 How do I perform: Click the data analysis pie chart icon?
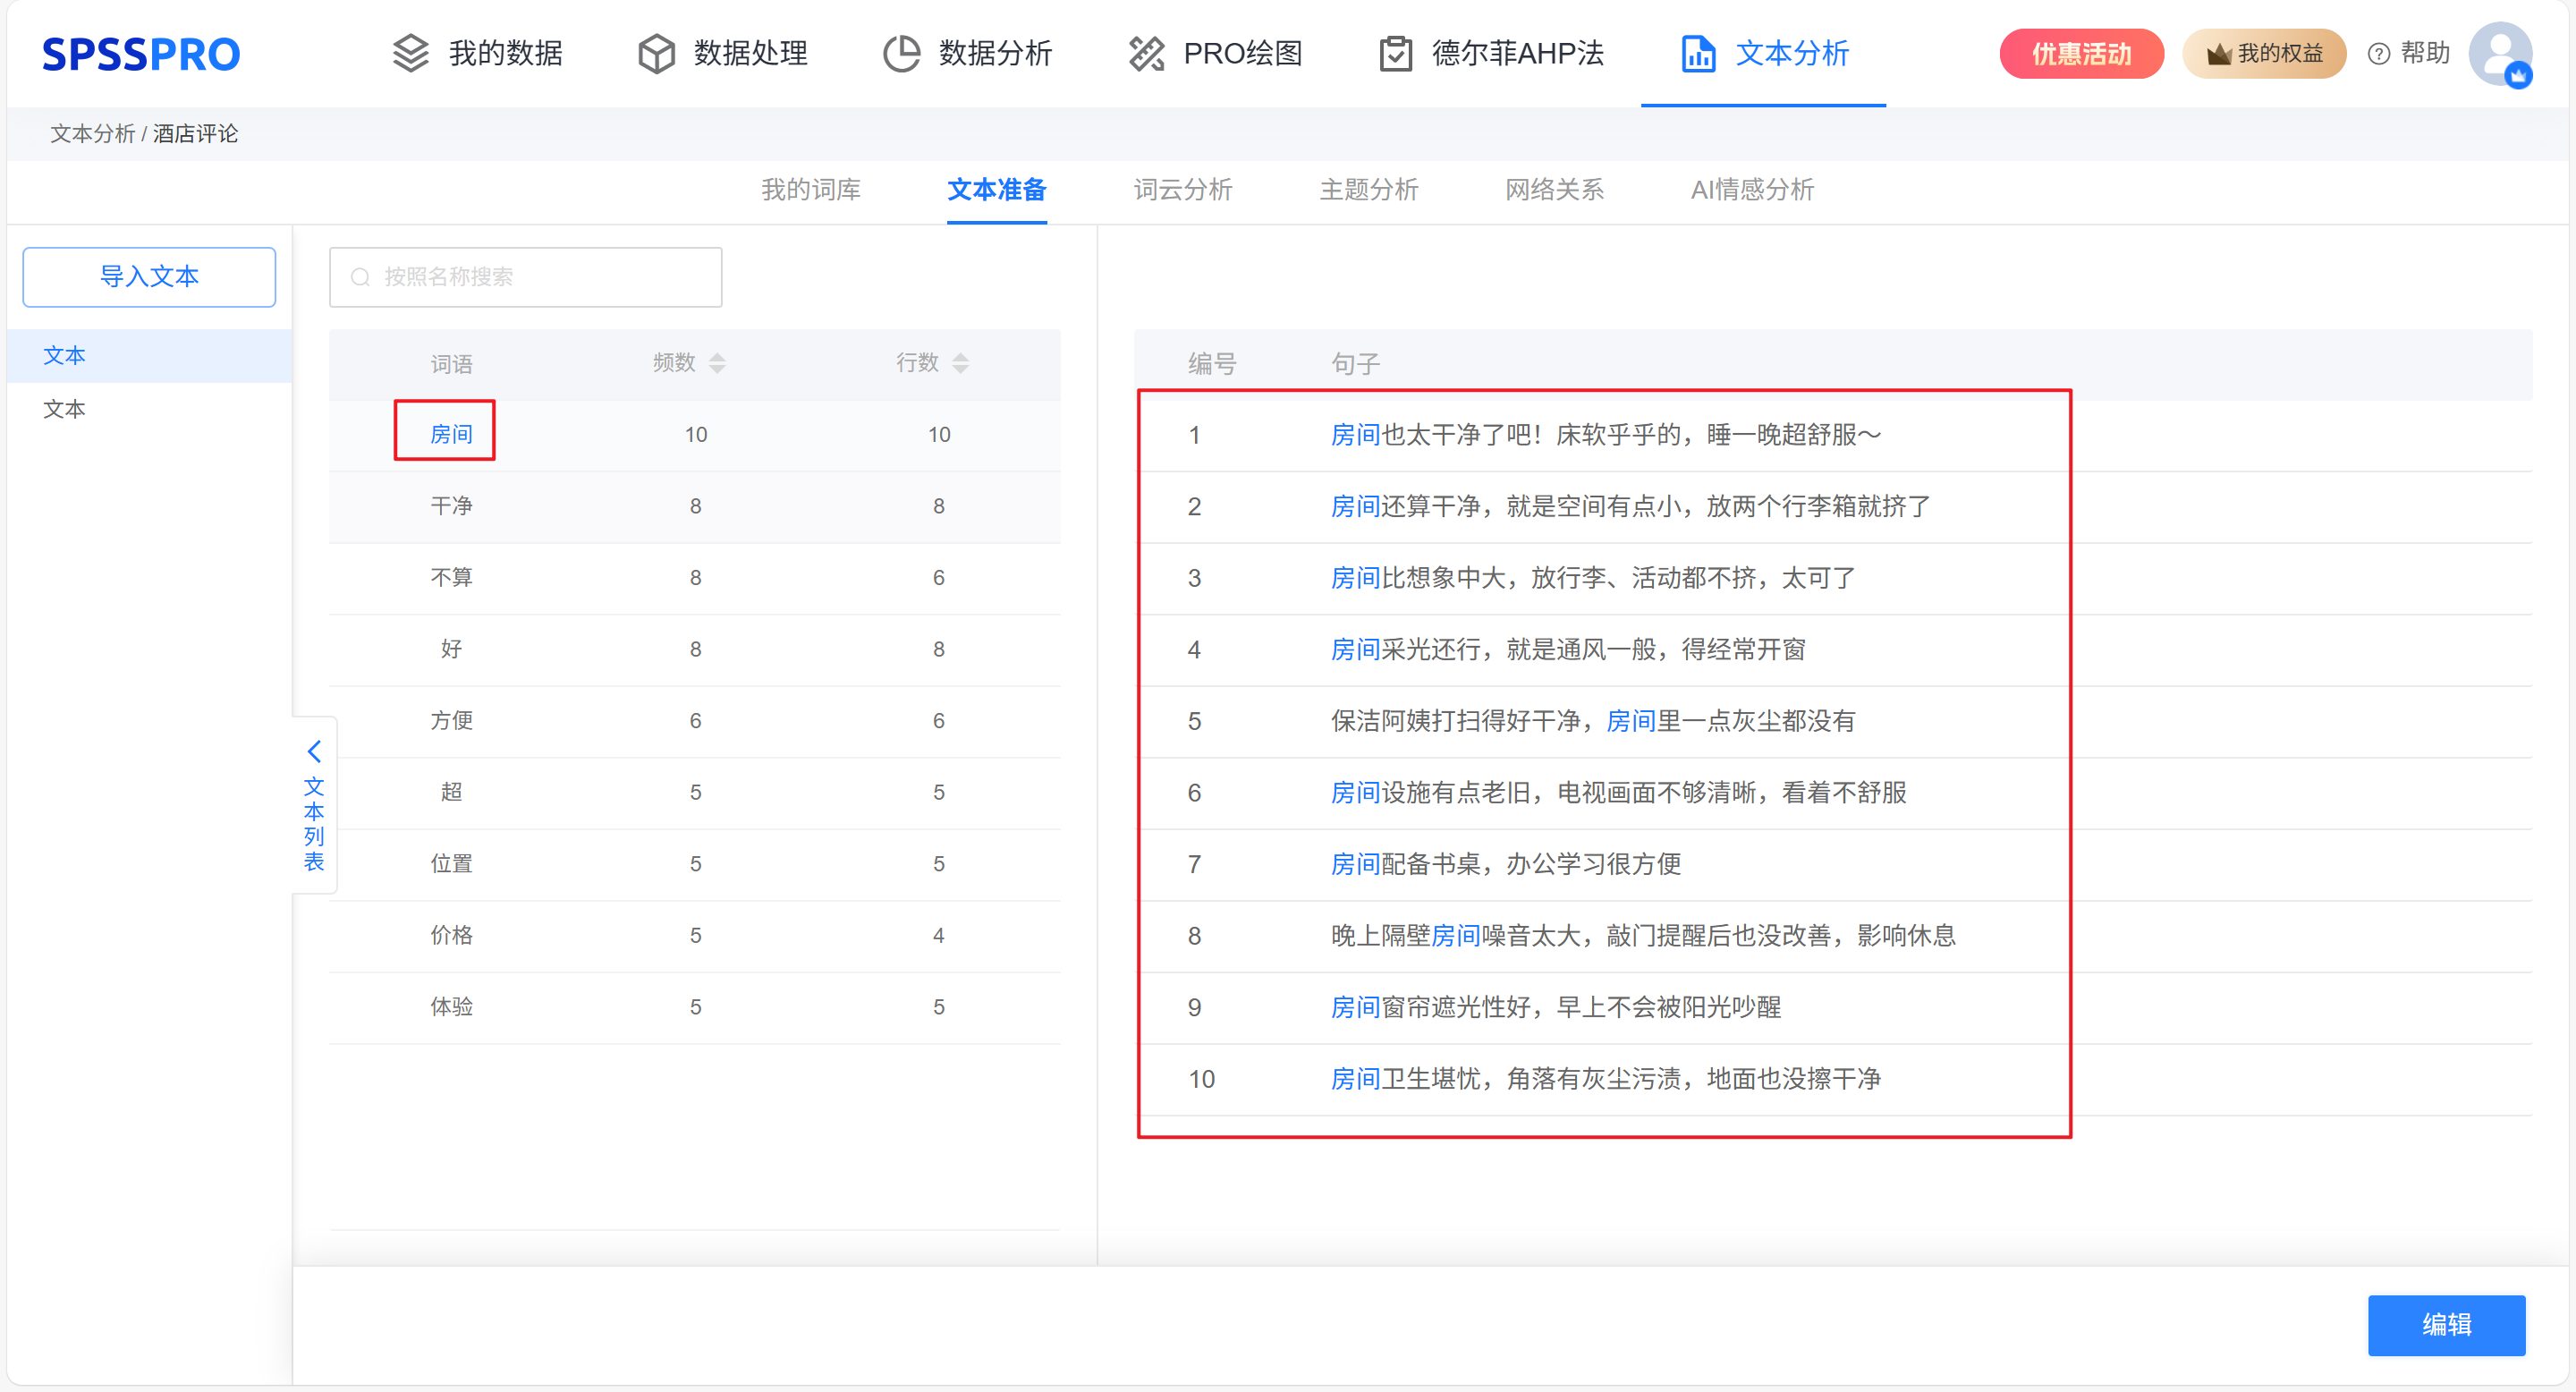[x=901, y=53]
